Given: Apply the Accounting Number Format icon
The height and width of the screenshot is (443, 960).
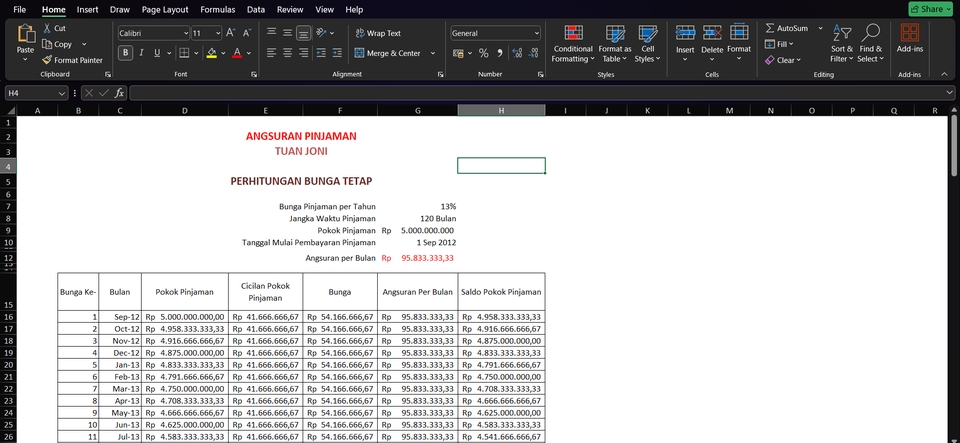Looking at the screenshot, I should click(458, 53).
